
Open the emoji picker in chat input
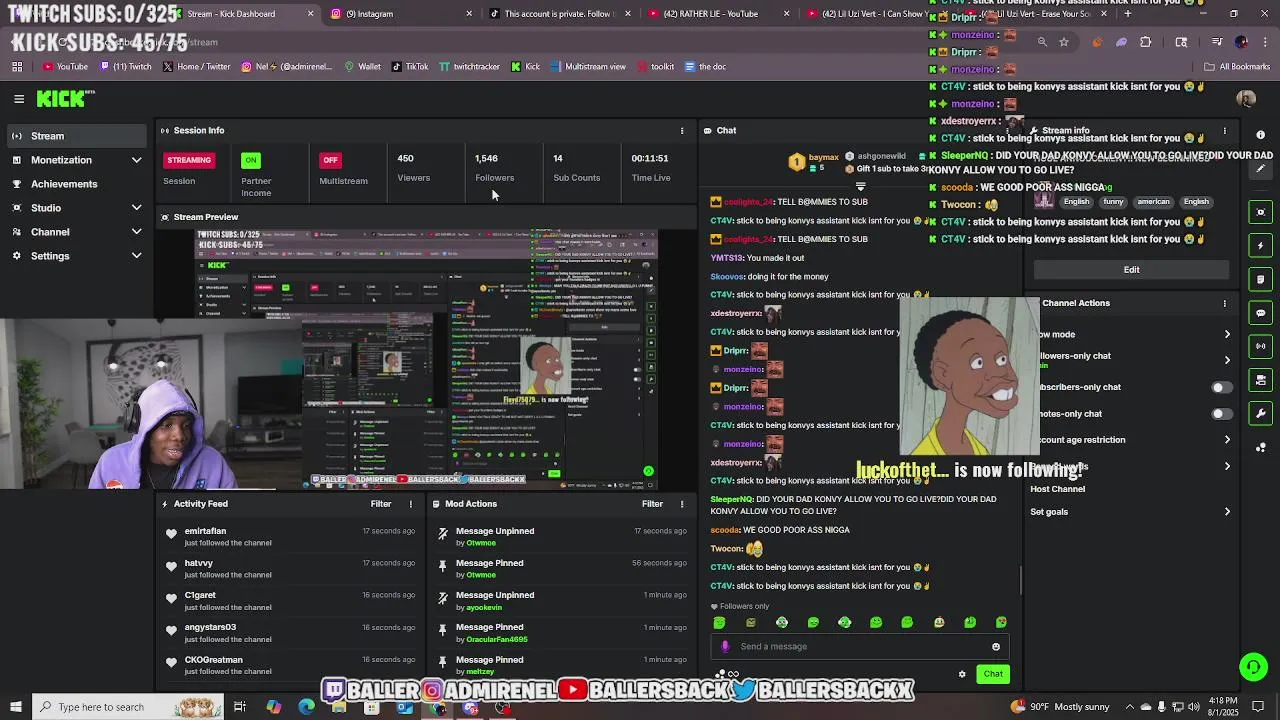pyautogui.click(x=996, y=647)
